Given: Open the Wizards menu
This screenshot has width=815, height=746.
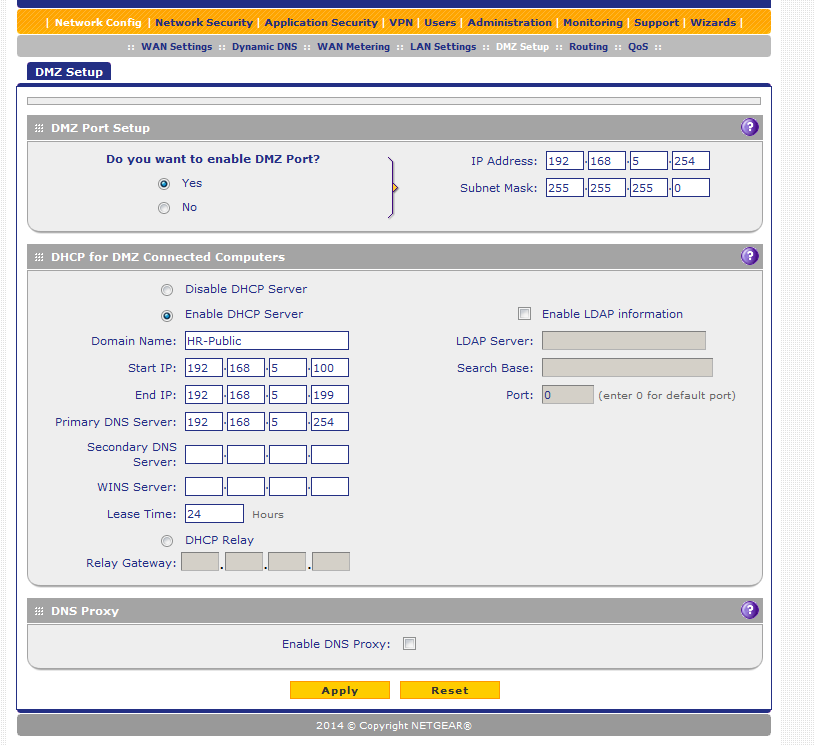Looking at the screenshot, I should click(x=712, y=22).
